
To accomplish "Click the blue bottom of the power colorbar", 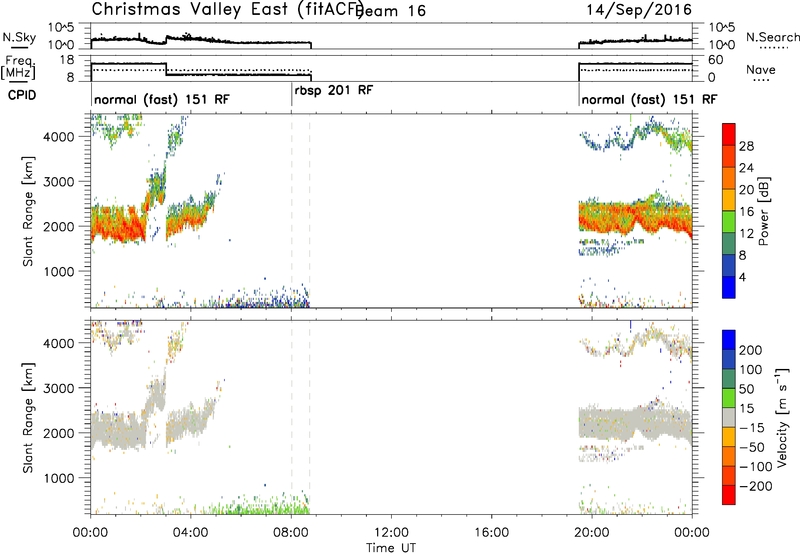I will 729,287.
